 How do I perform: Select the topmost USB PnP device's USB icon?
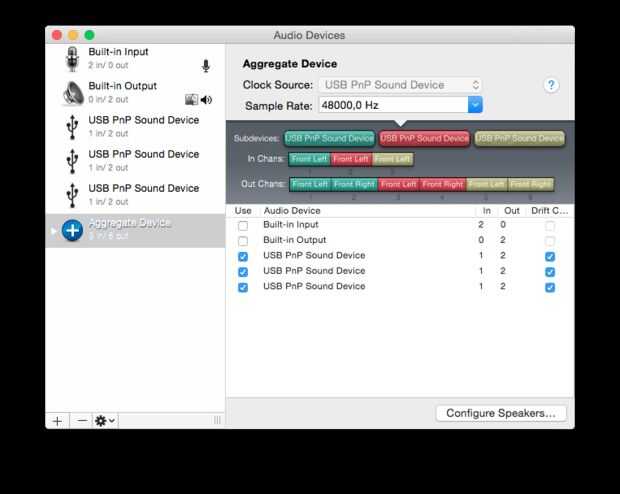[72, 127]
